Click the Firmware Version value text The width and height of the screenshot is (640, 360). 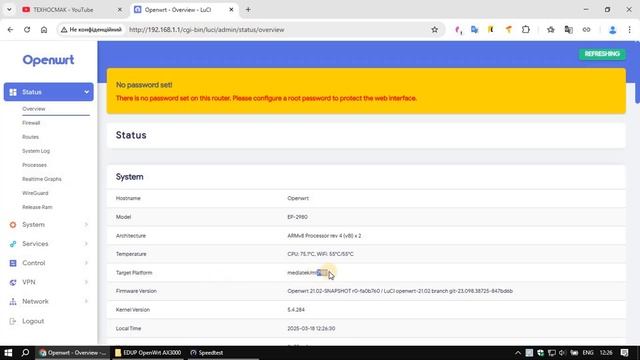[400, 291]
